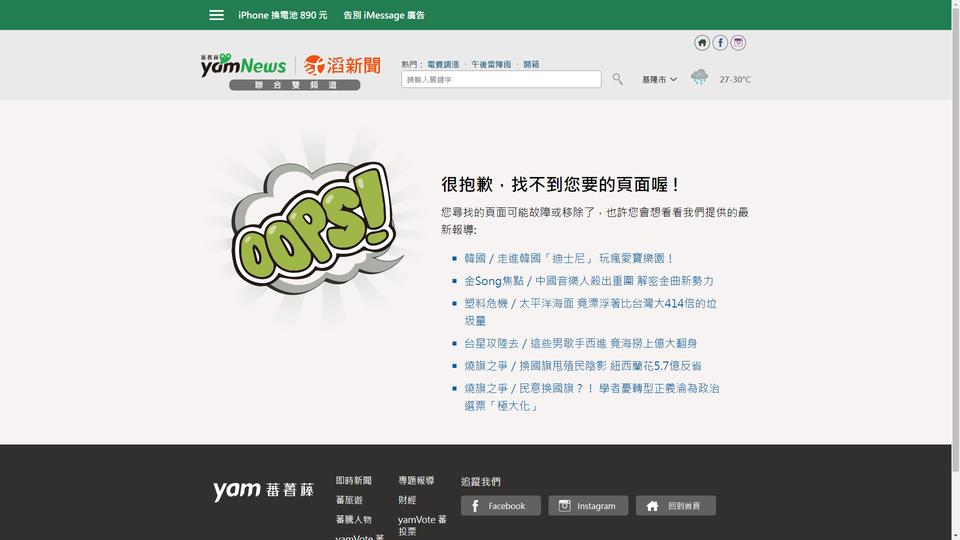
Task: Click the 滔新聞 logo
Action: coord(342,65)
